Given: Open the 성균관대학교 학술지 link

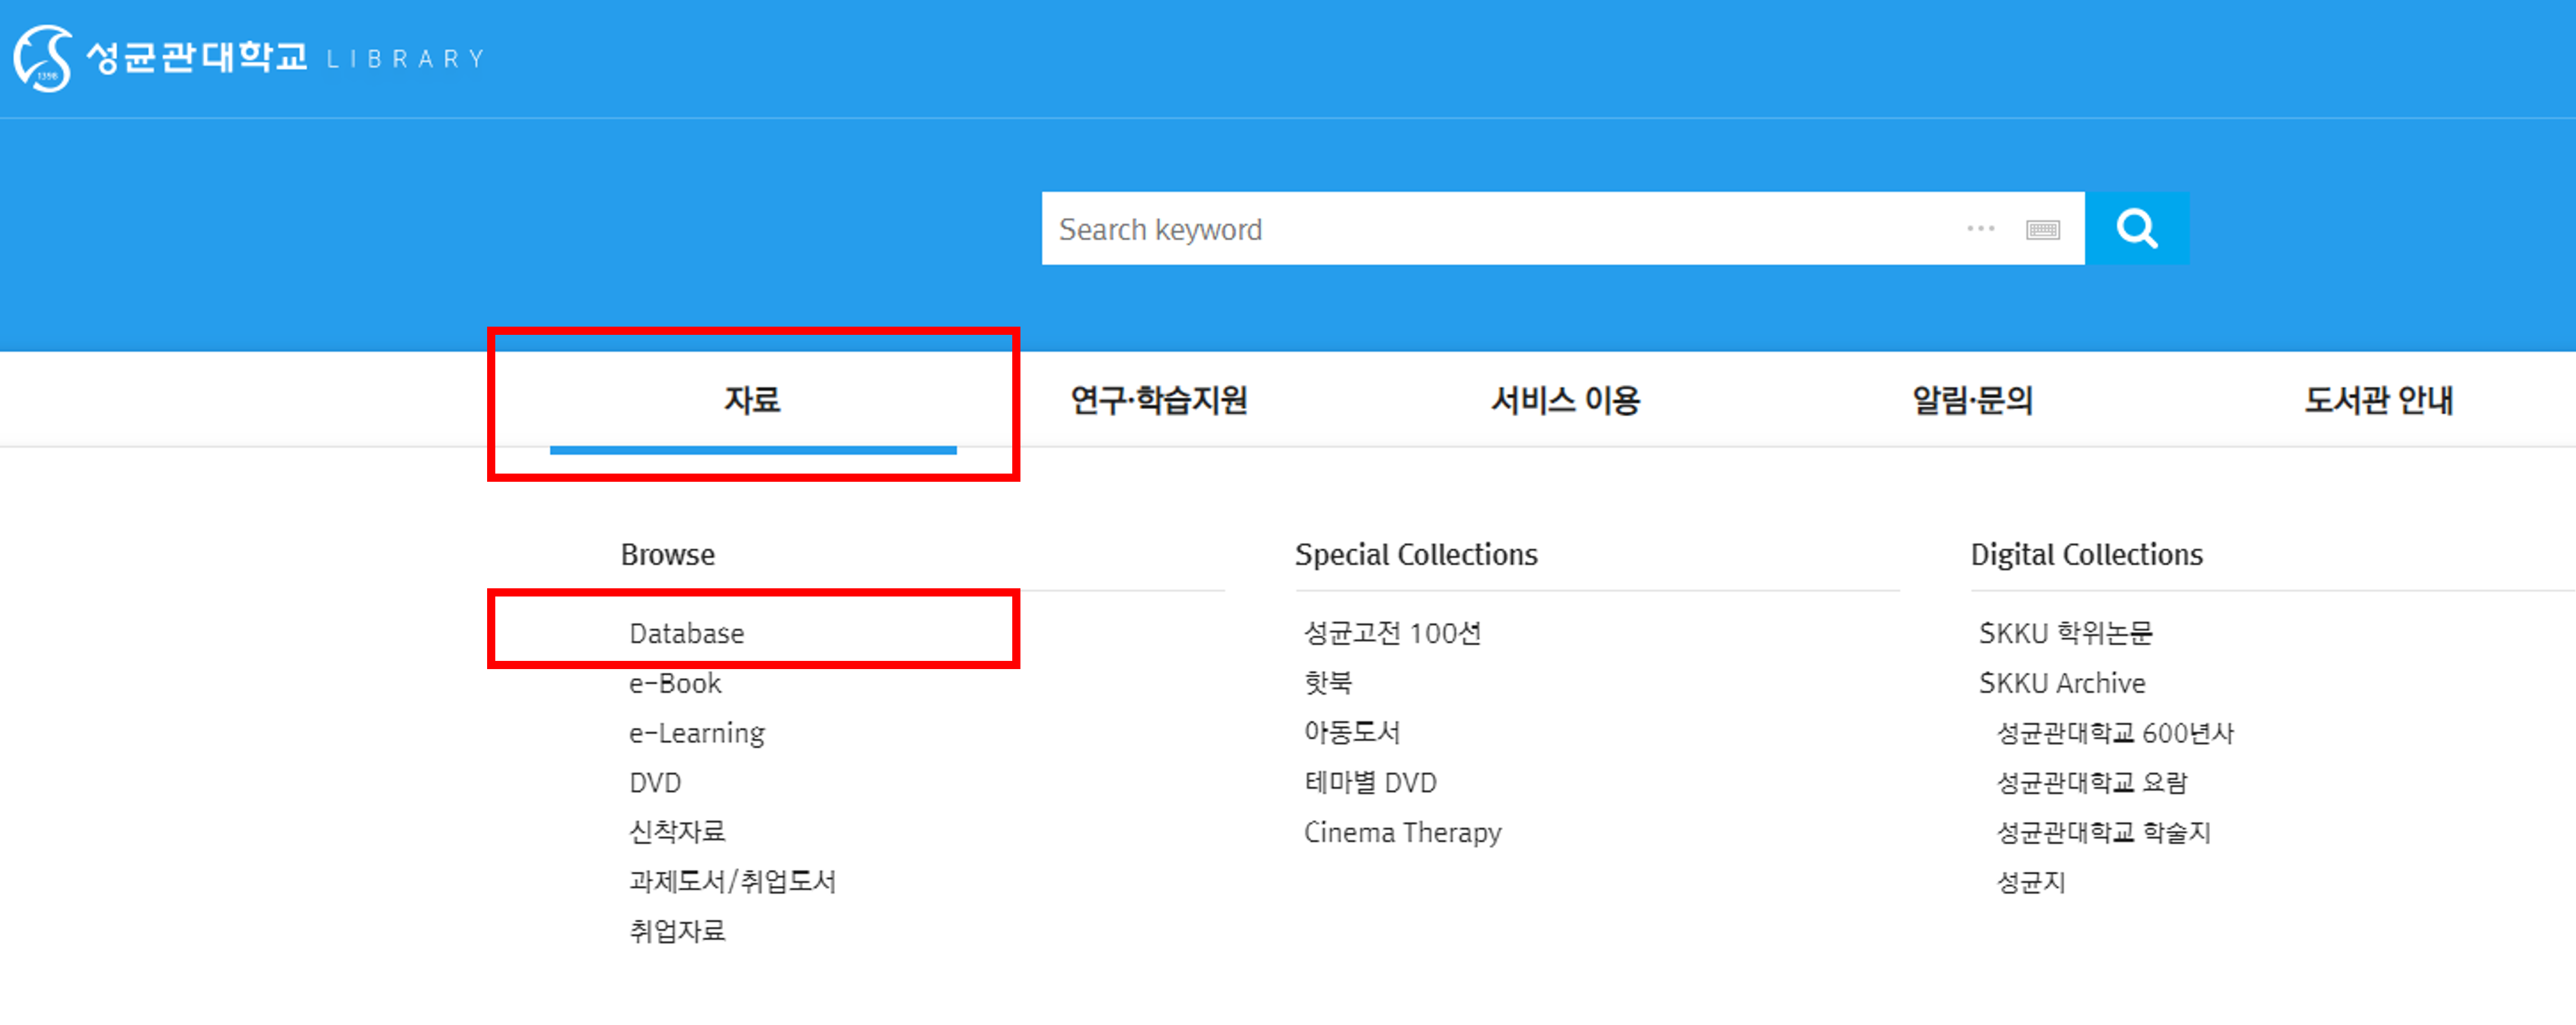Looking at the screenshot, I should tap(2104, 832).
